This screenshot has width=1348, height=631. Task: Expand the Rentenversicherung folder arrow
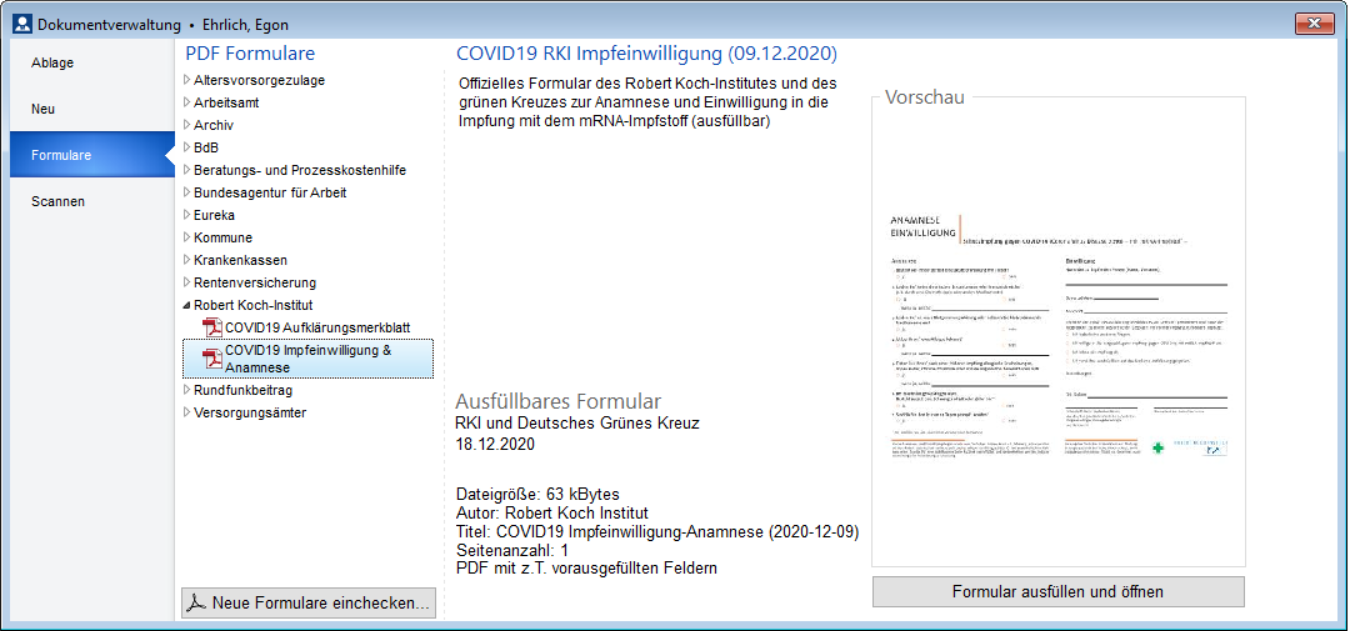click(x=187, y=282)
